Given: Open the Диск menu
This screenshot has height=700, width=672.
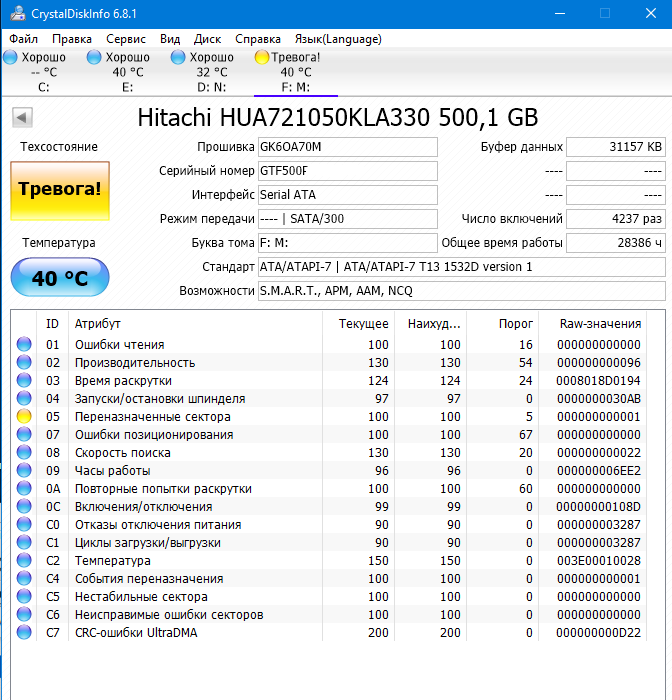Looking at the screenshot, I should tap(207, 39).
